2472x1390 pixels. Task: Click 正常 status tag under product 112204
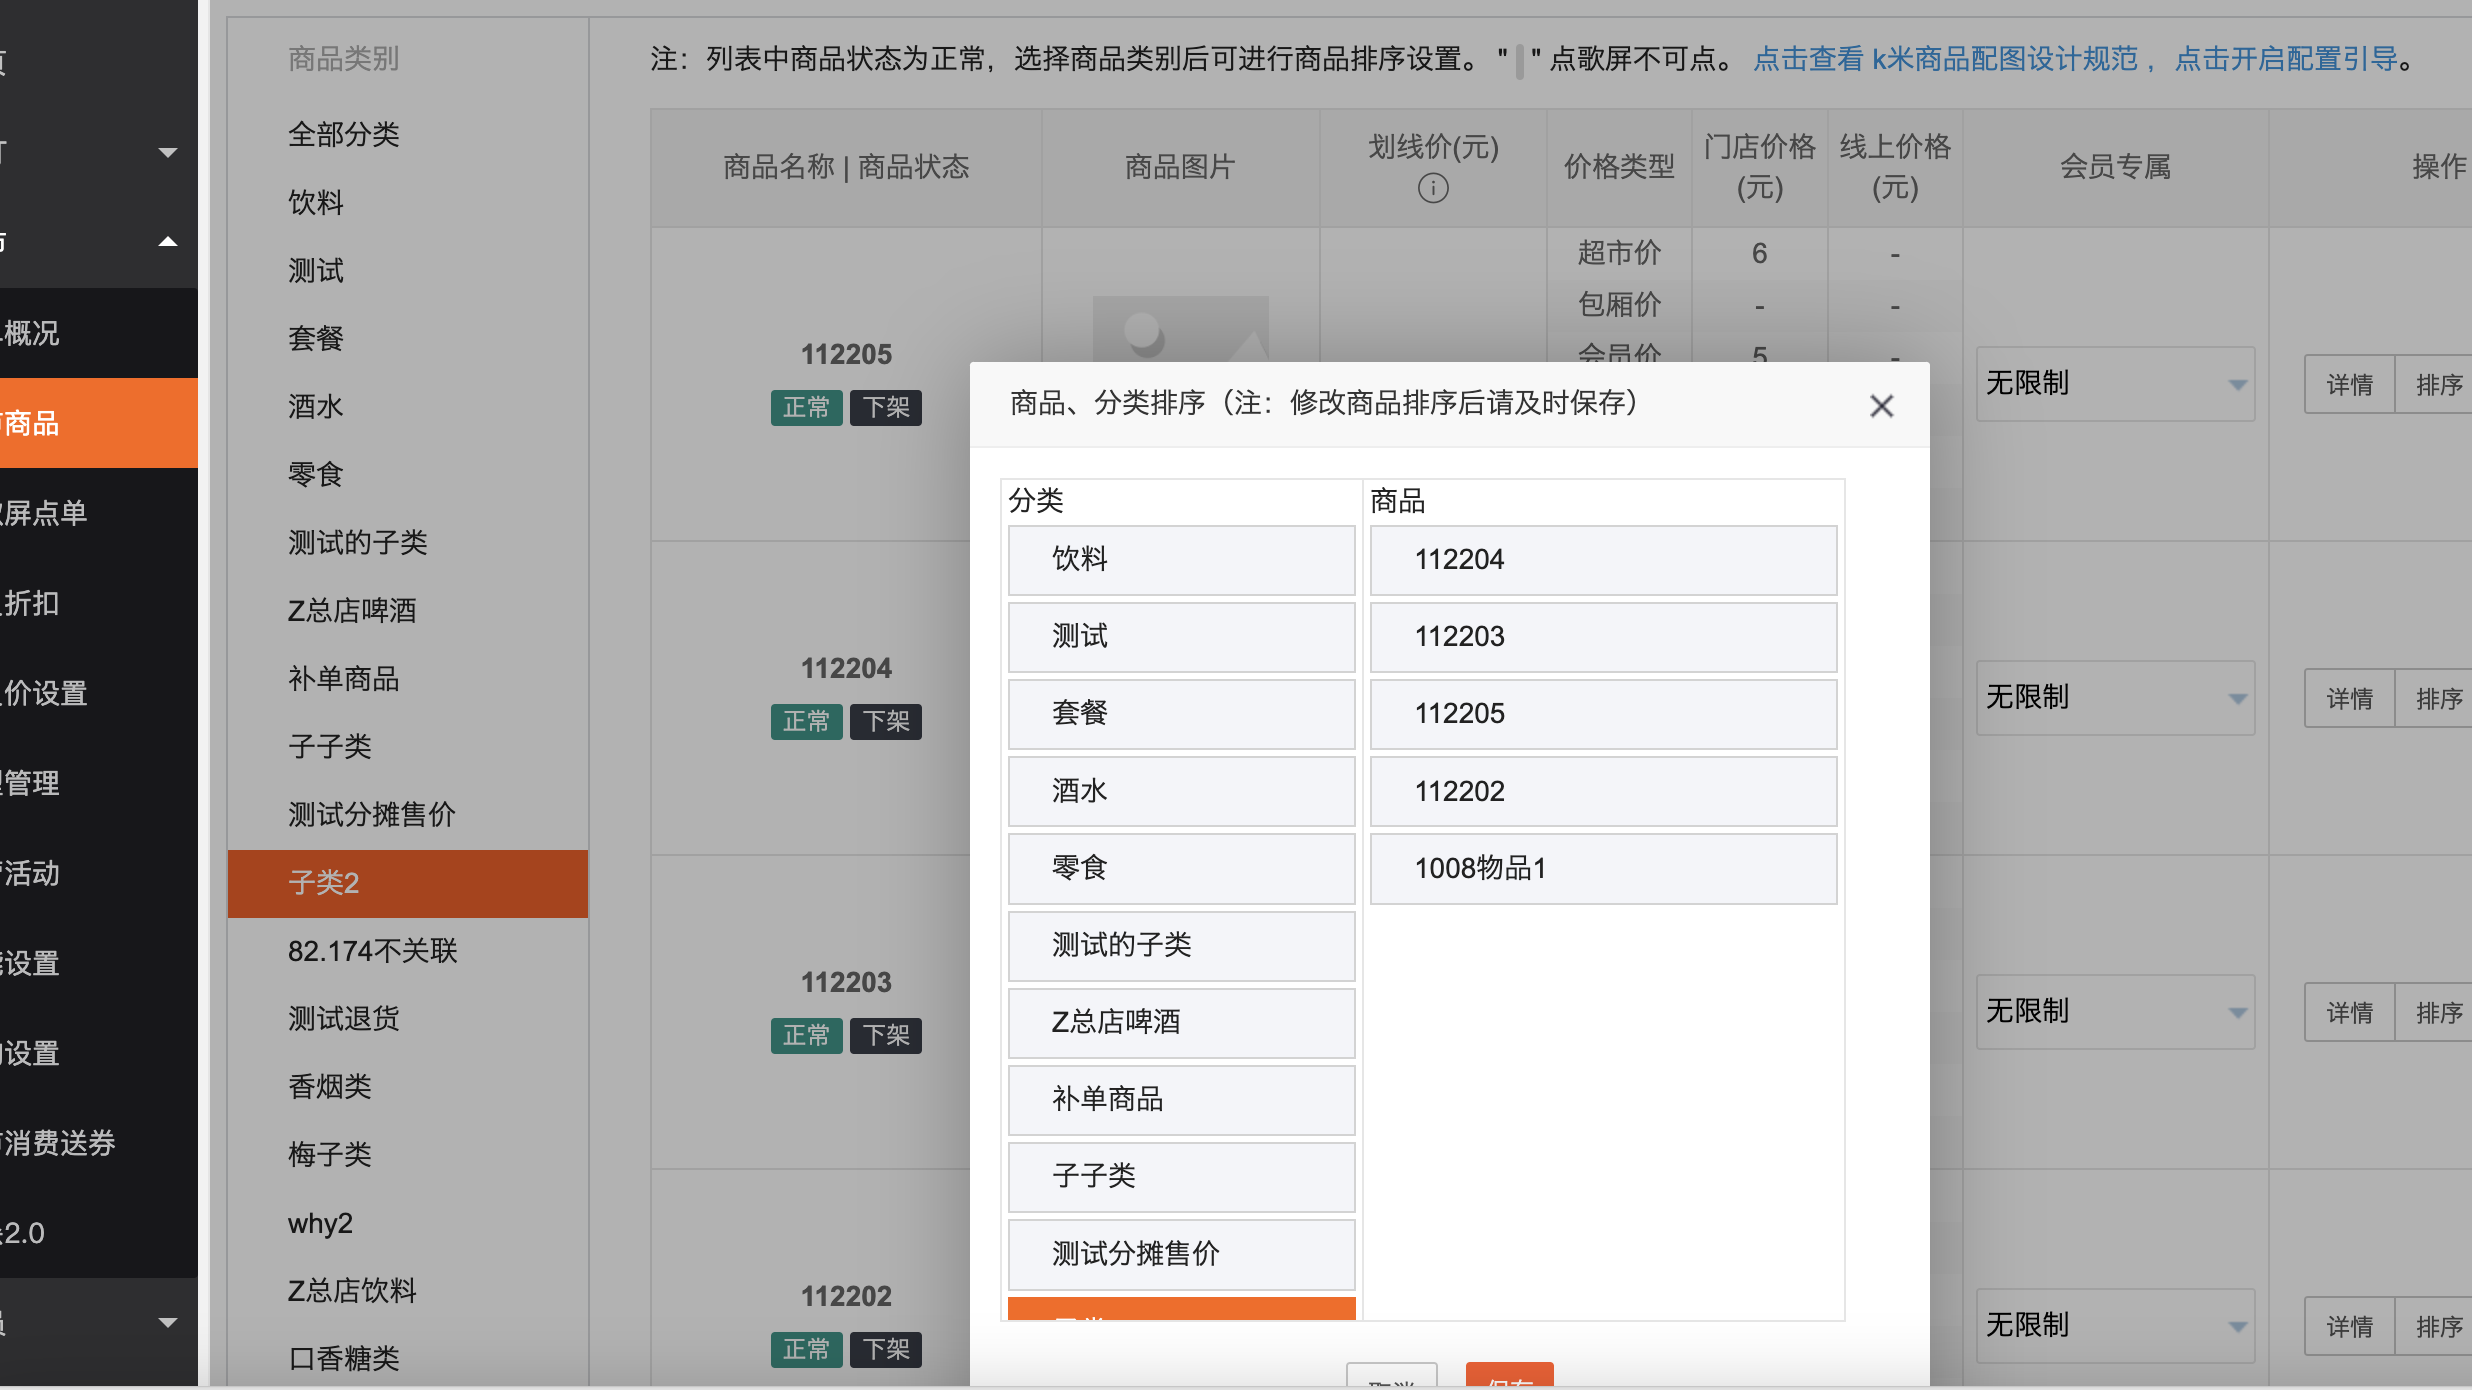[806, 721]
